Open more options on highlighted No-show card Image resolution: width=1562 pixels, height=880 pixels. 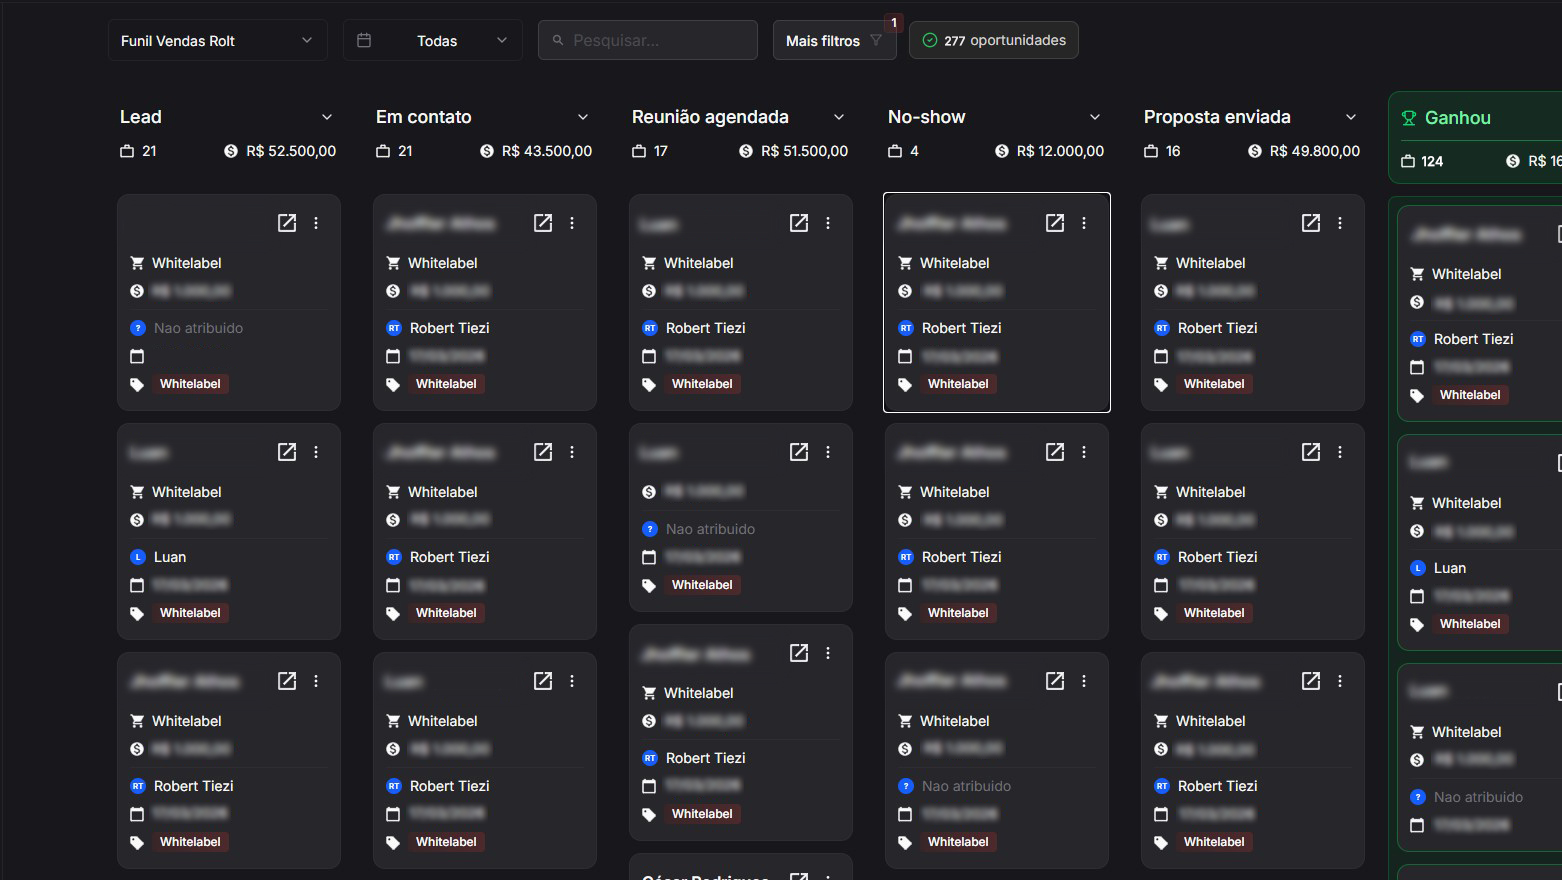click(1084, 223)
